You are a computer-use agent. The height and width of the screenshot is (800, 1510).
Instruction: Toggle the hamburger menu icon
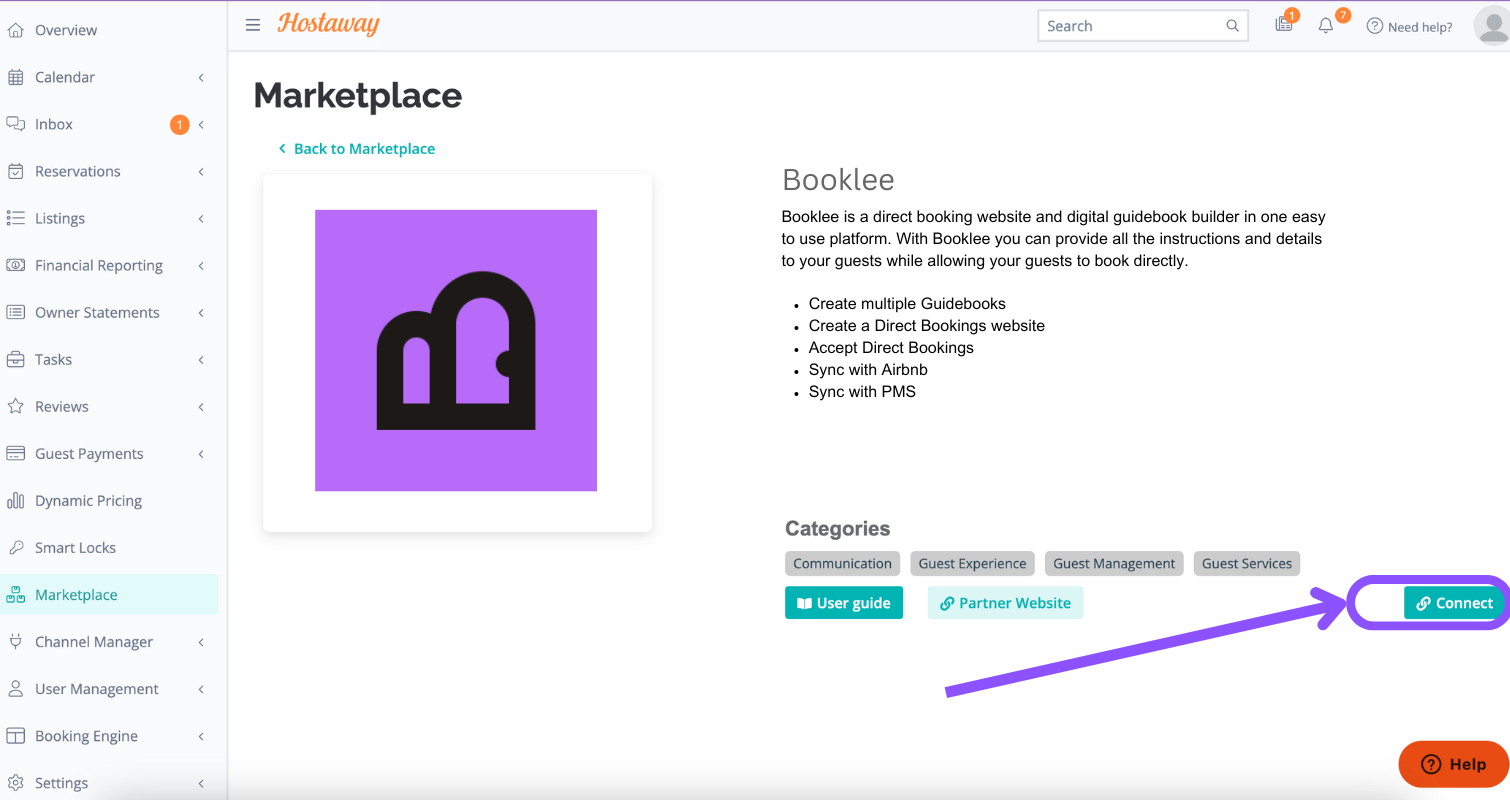click(253, 25)
